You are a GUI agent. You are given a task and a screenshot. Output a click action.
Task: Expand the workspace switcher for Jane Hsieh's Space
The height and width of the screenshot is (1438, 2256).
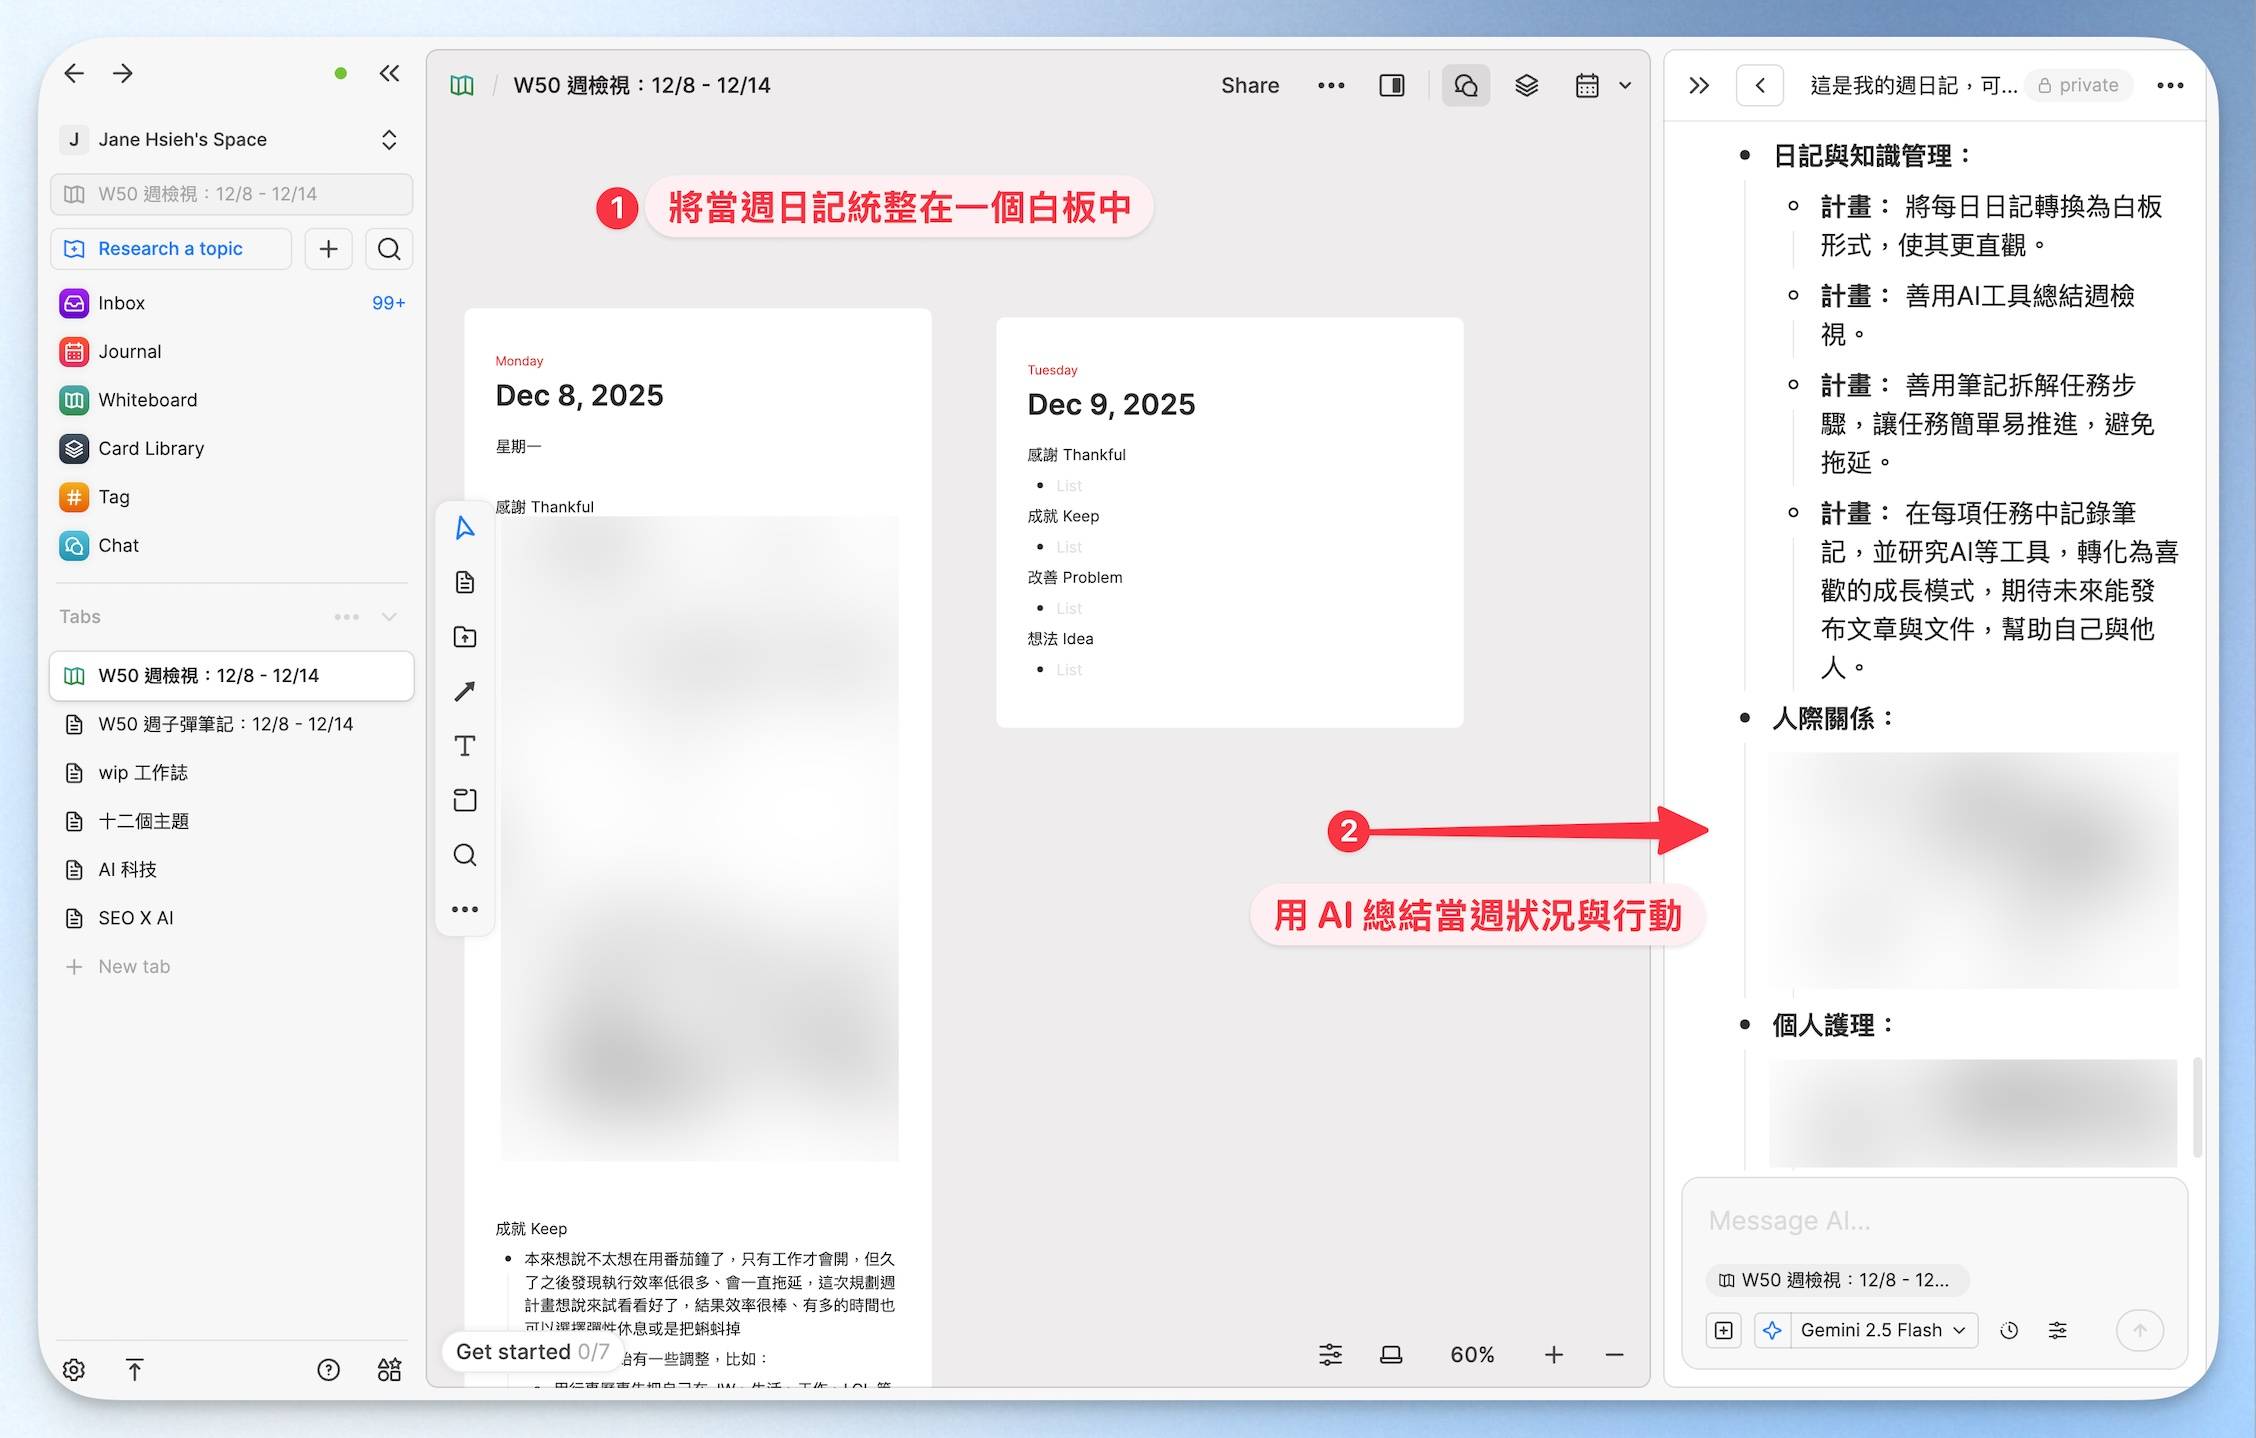coord(389,140)
